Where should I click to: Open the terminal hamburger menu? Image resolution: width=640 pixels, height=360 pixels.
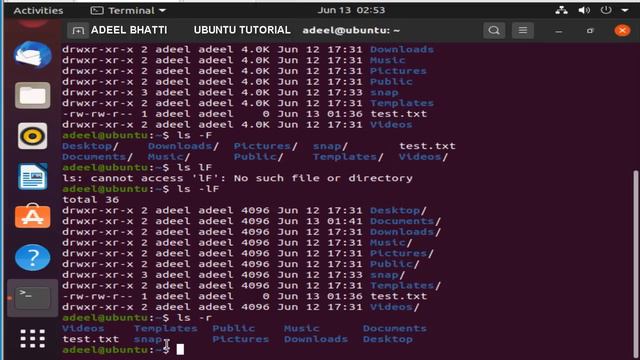[522, 31]
